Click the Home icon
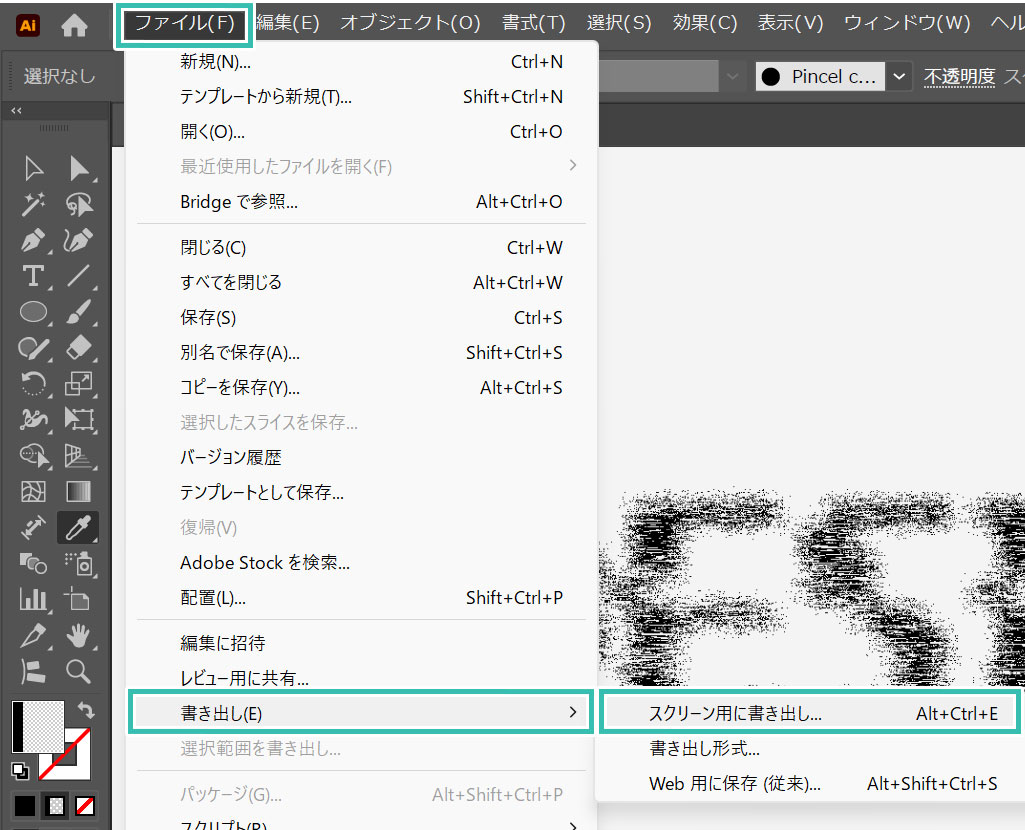 (x=74, y=26)
